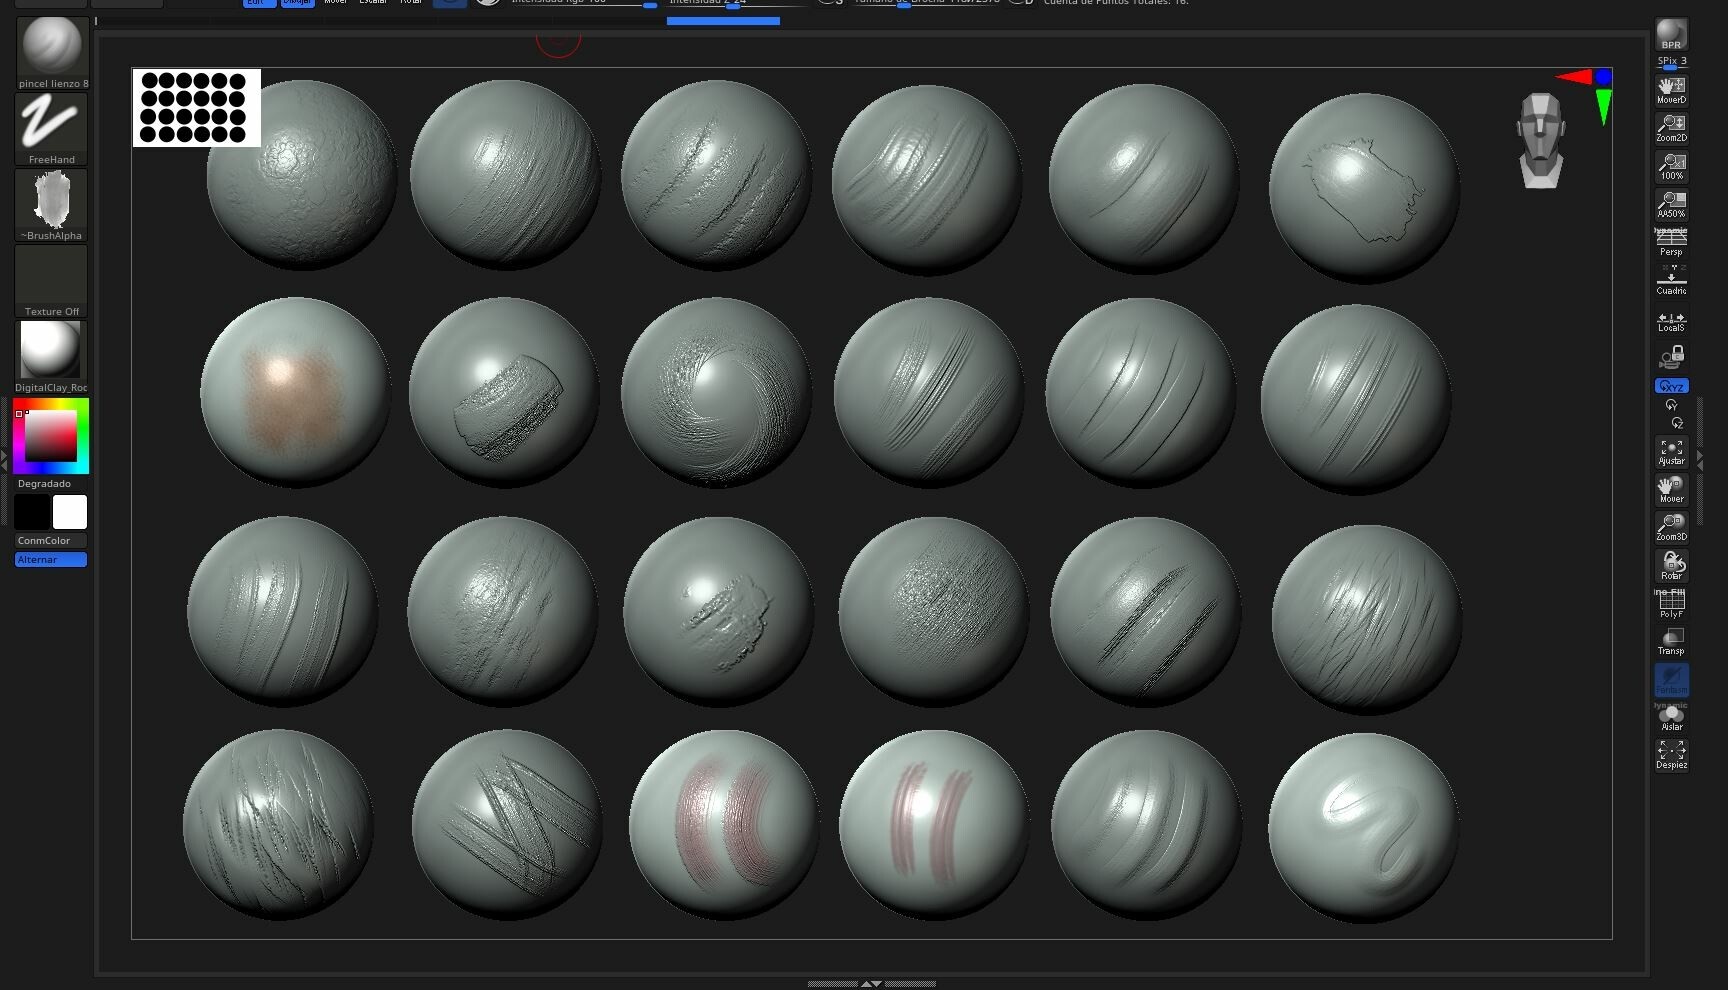Click the Despiez exploded-view icon
This screenshot has height=990, width=1728.
pos(1671,753)
